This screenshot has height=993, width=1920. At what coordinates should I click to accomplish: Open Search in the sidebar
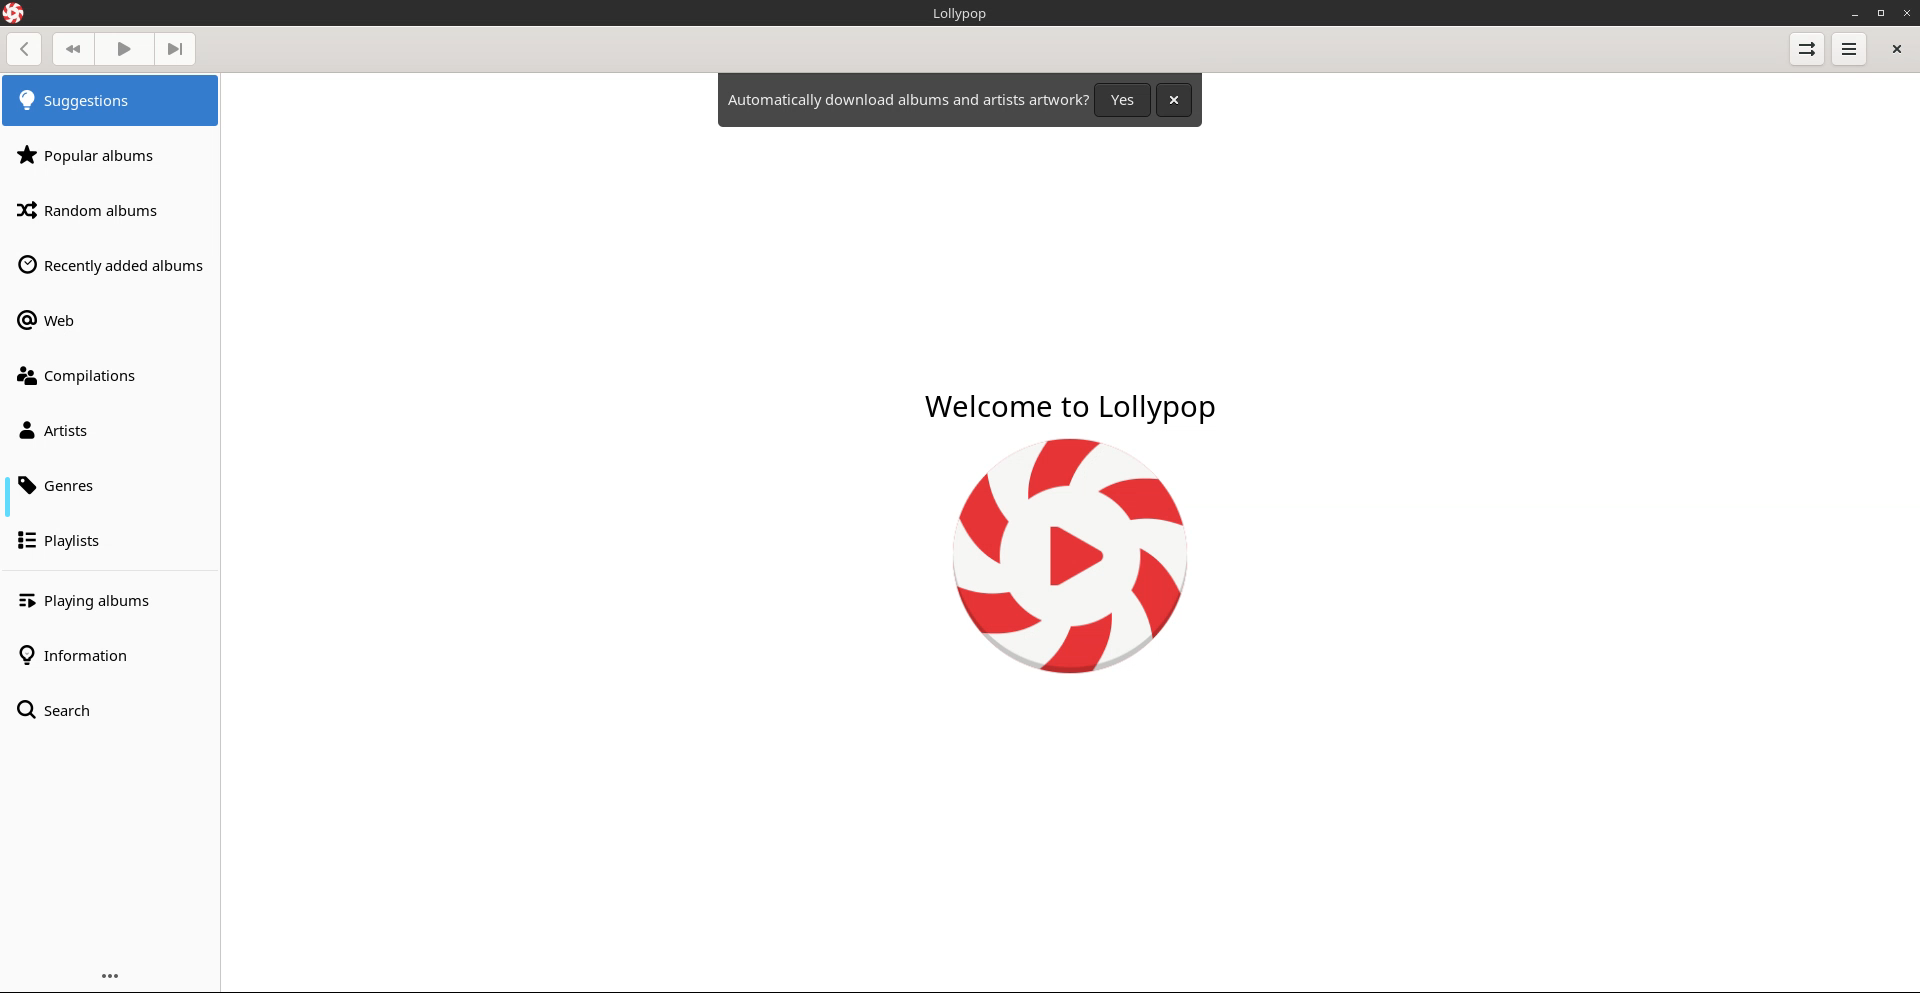coord(110,711)
